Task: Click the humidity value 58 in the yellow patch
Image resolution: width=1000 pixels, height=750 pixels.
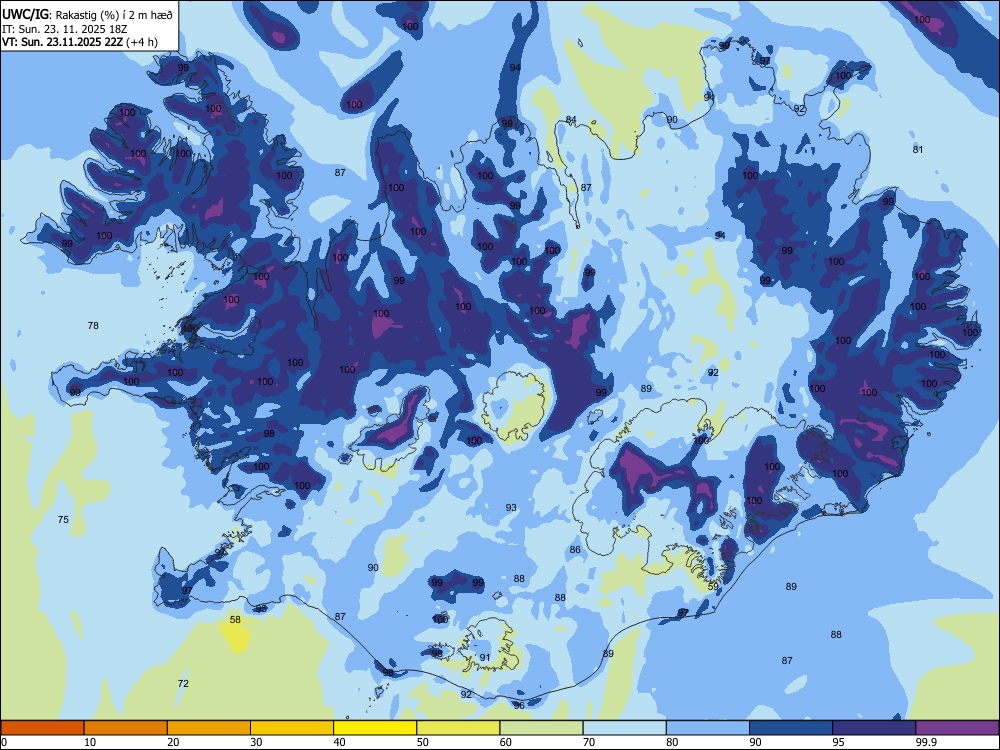Action: (235, 619)
